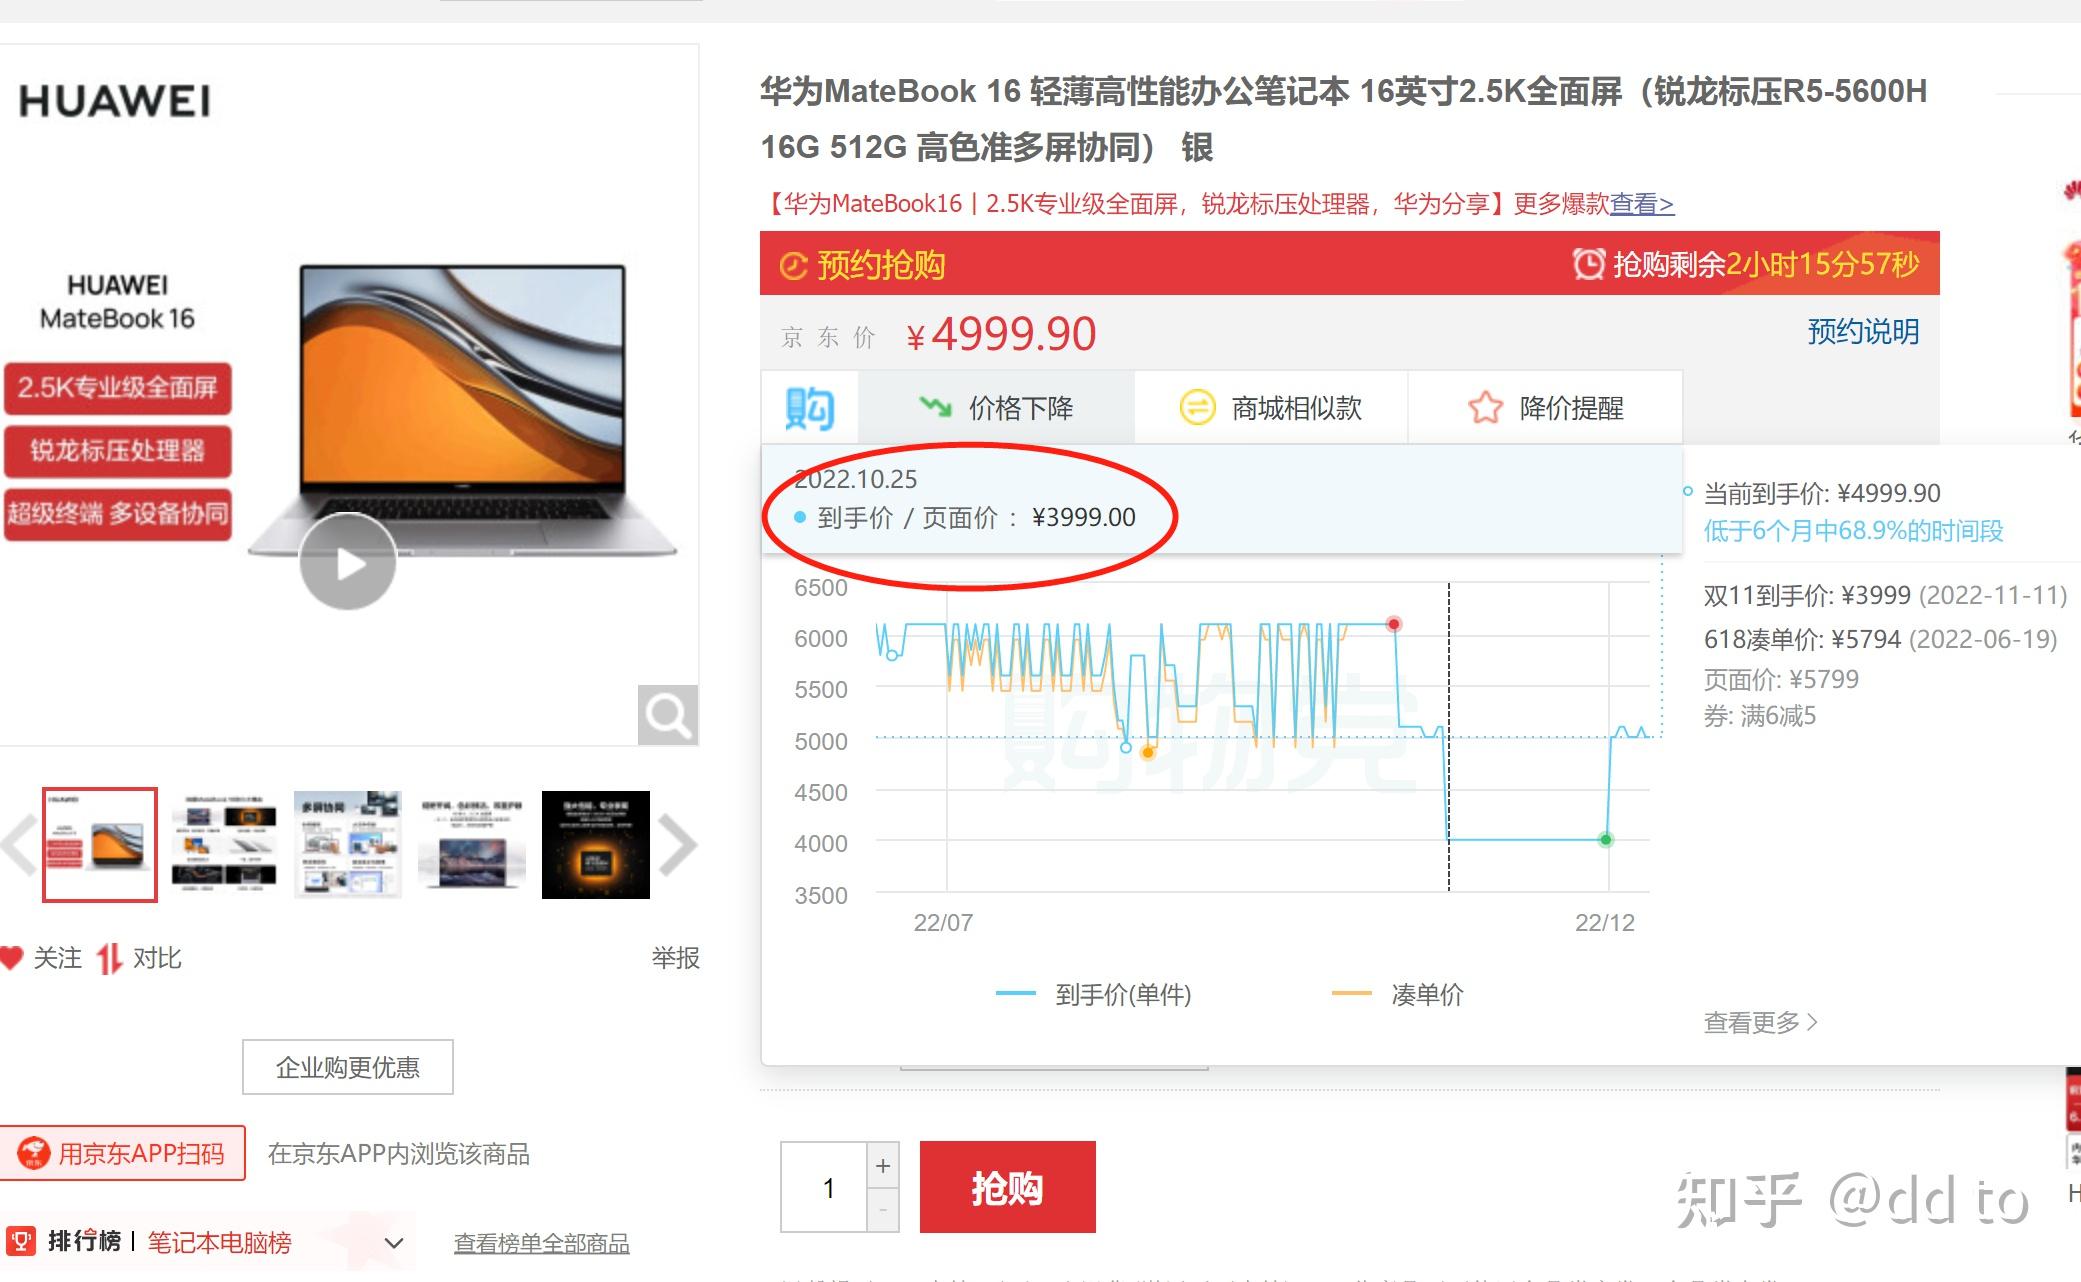Screen dimensions: 2081x1282
Task: Click the 超级终端 多设备协同 red badge
Action: [118, 514]
